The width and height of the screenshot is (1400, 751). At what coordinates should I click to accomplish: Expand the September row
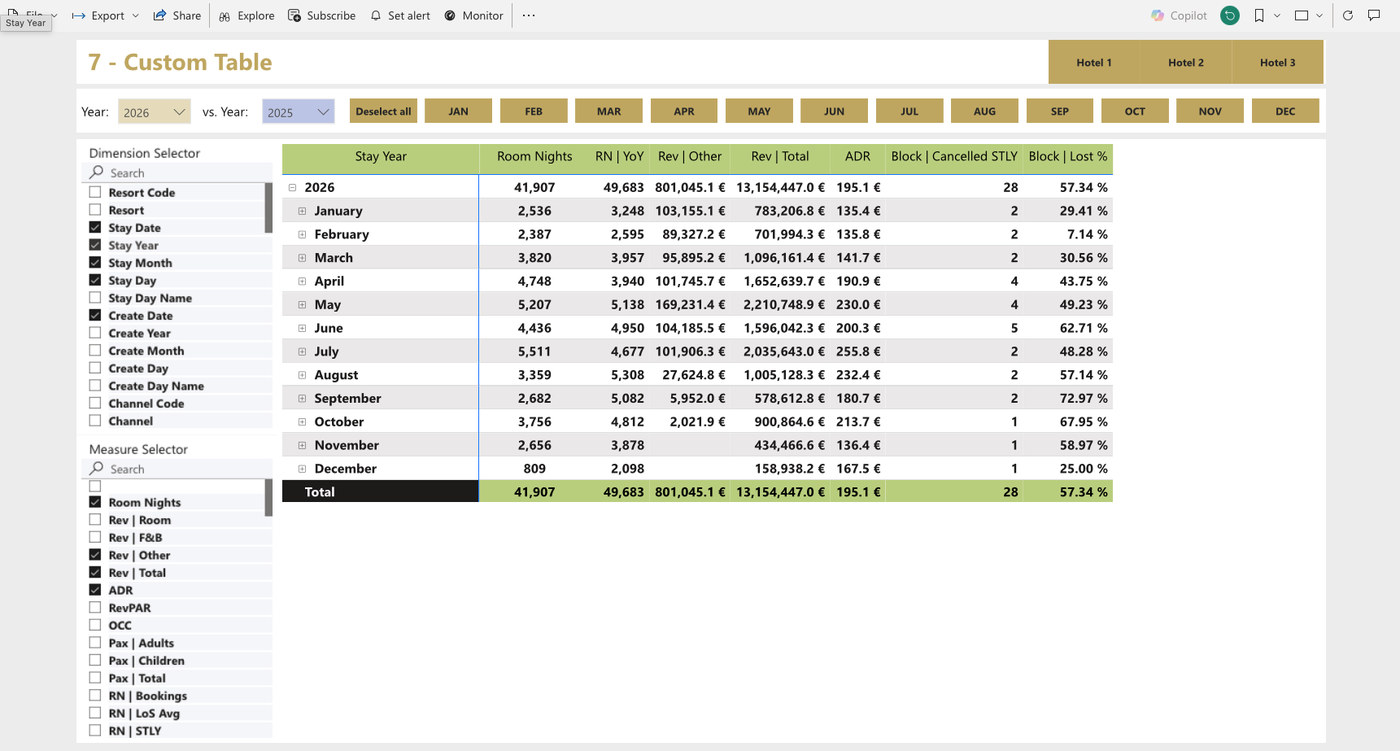click(x=302, y=398)
